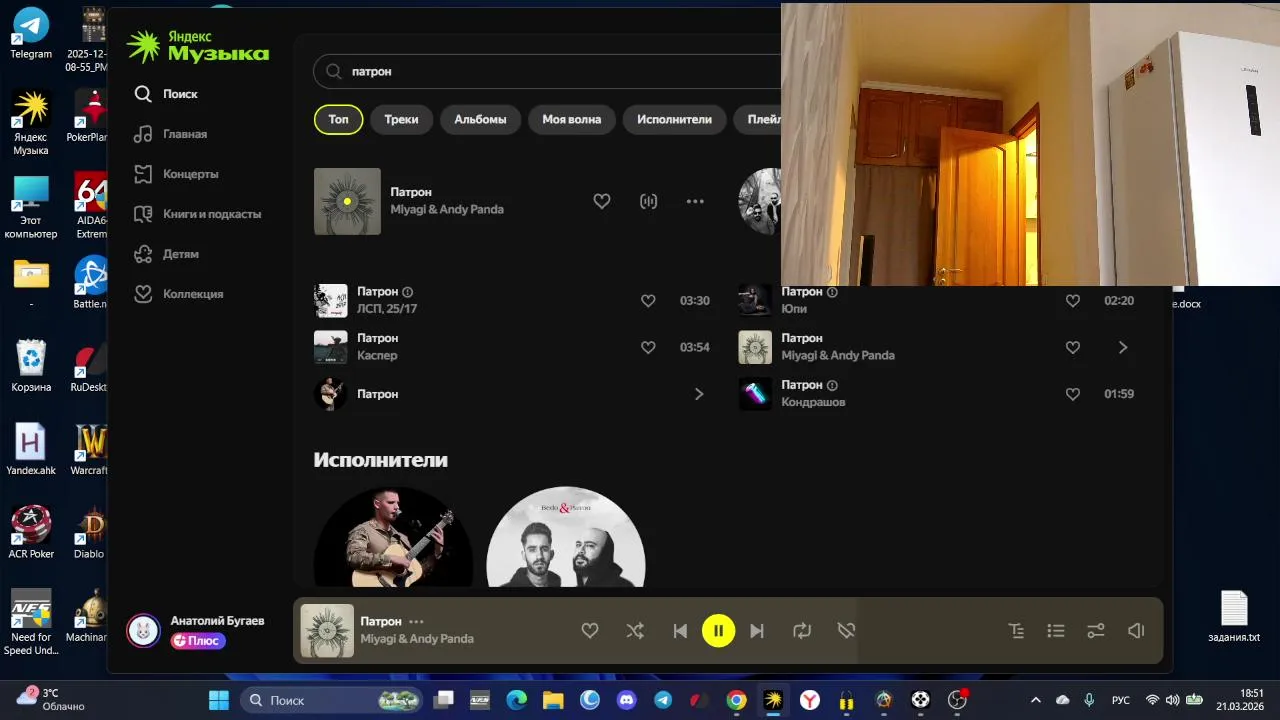The image size is (1280, 720).
Task: Play Патрон by Каспер cover
Action: click(x=331, y=347)
